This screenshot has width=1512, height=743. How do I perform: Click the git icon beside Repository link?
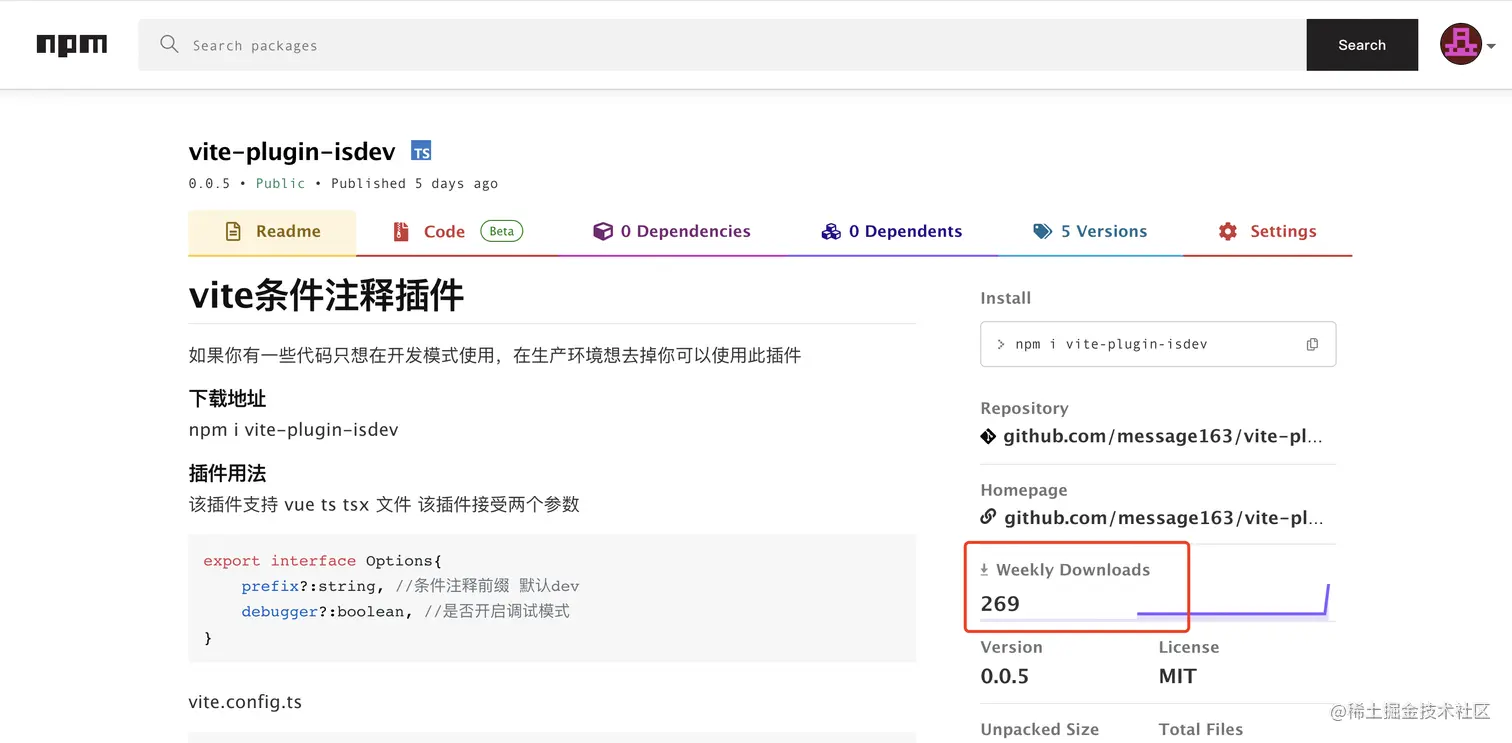tap(988, 436)
